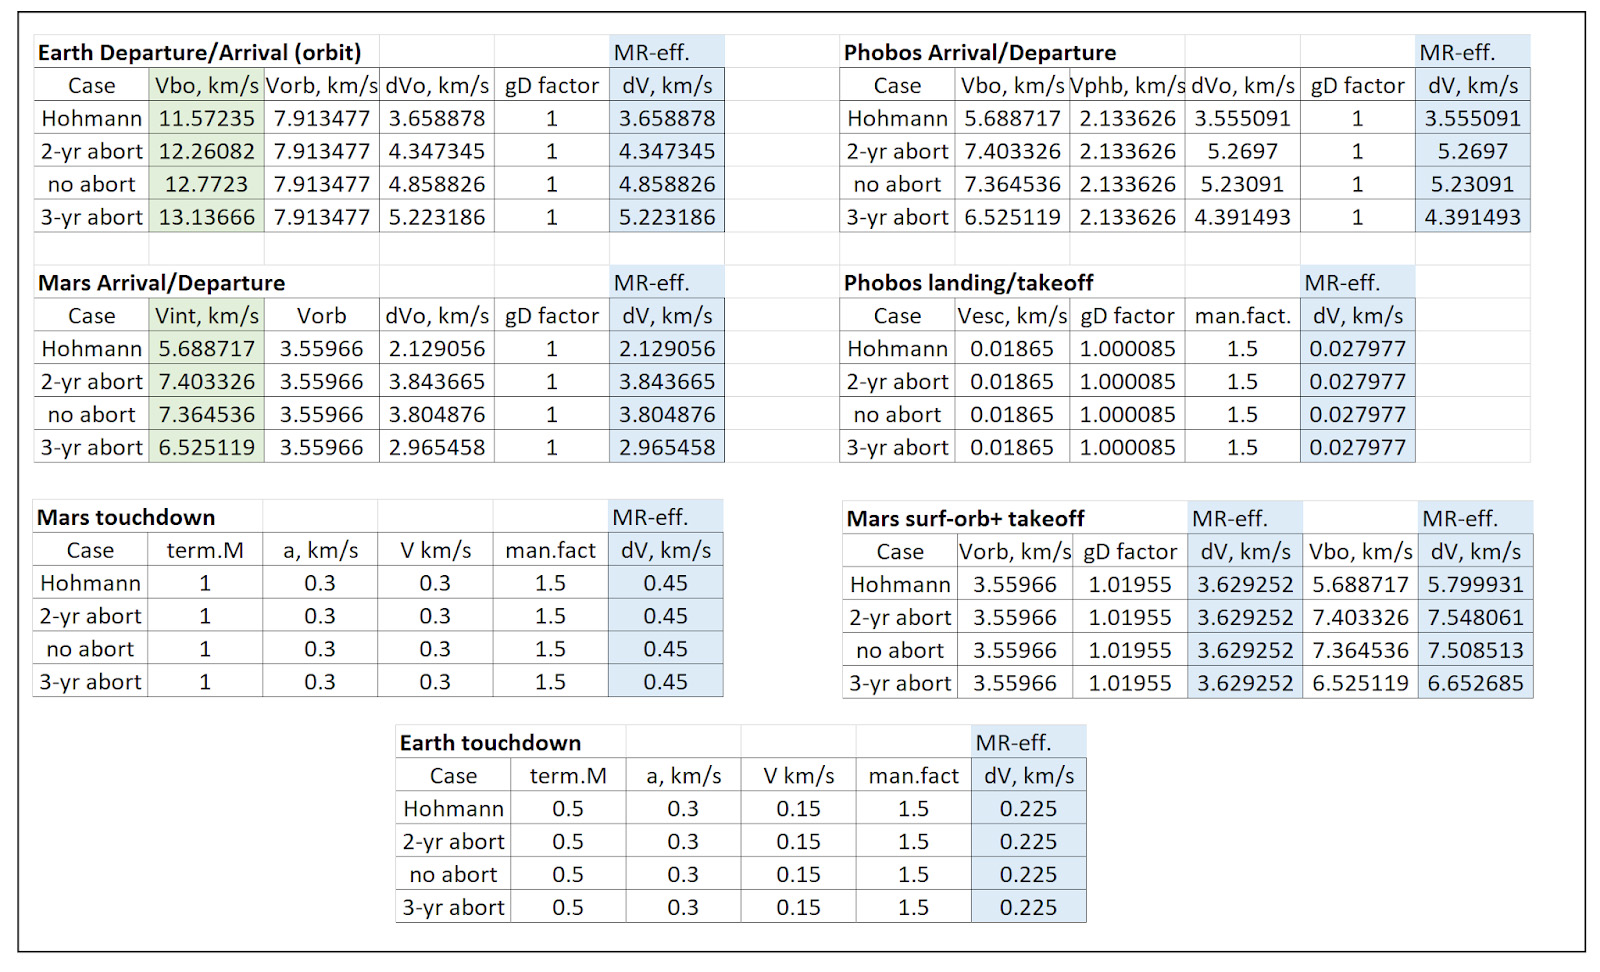Select the term.M header in Mars touchdown
Image resolution: width=1600 pixels, height=972 pixels.
click(205, 550)
